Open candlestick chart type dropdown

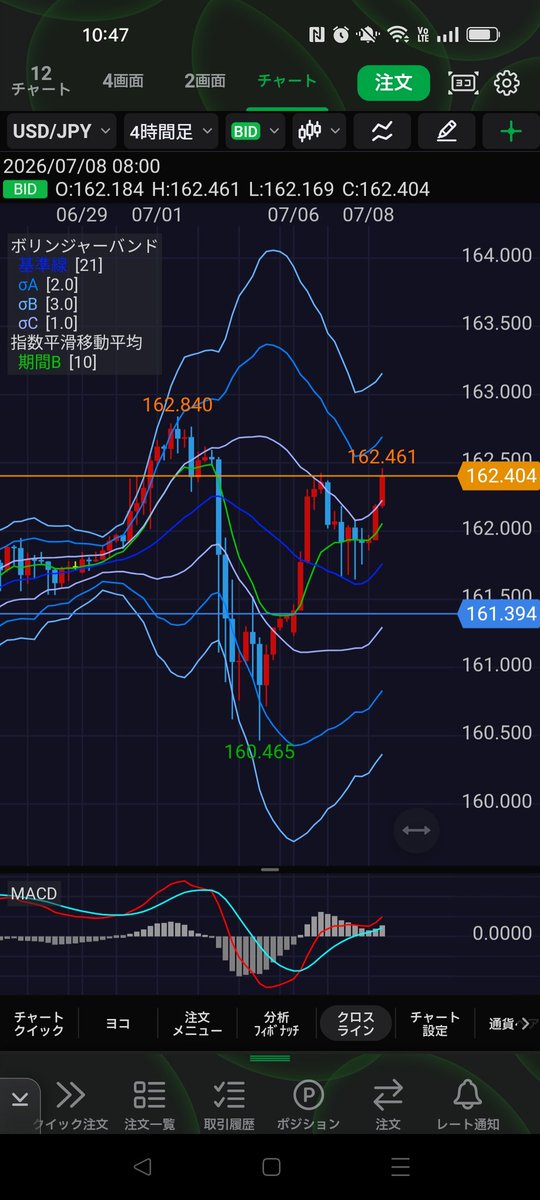tap(320, 131)
